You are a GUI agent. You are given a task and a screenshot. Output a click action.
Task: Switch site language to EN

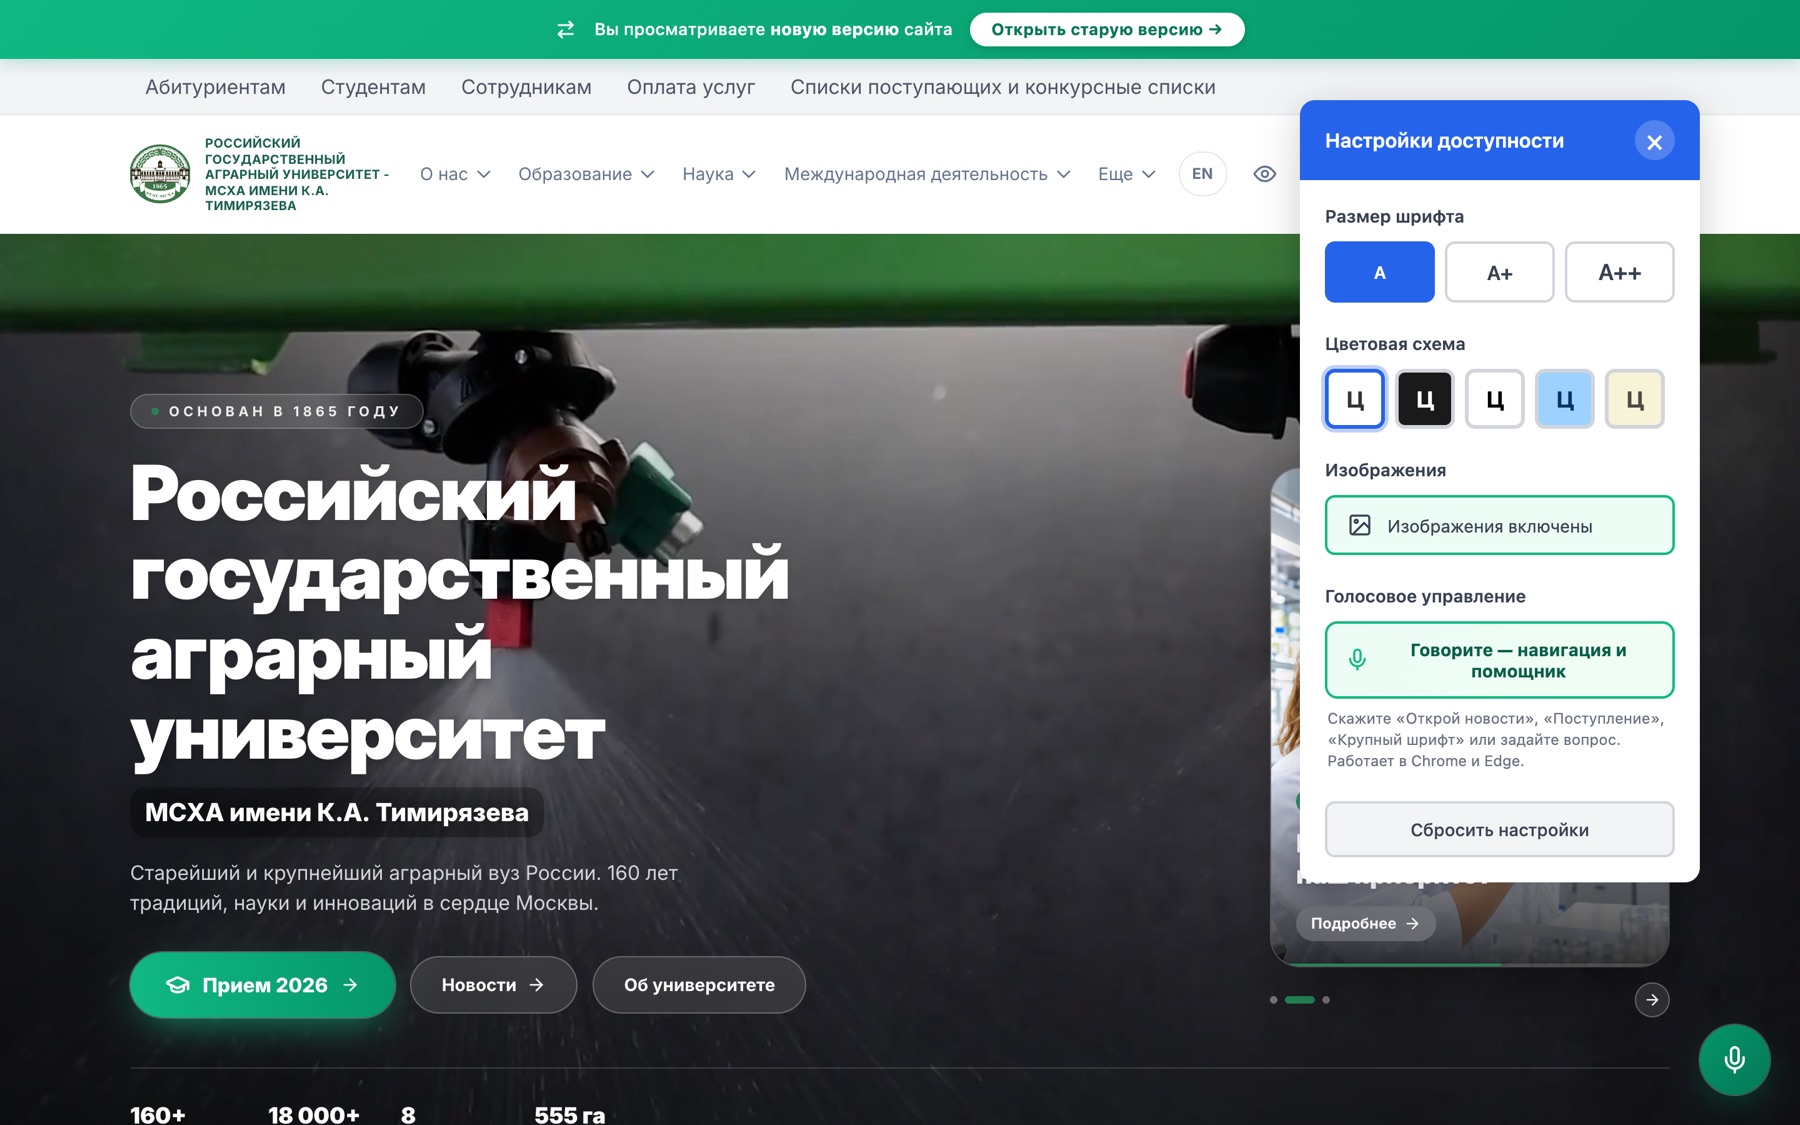[x=1202, y=174]
